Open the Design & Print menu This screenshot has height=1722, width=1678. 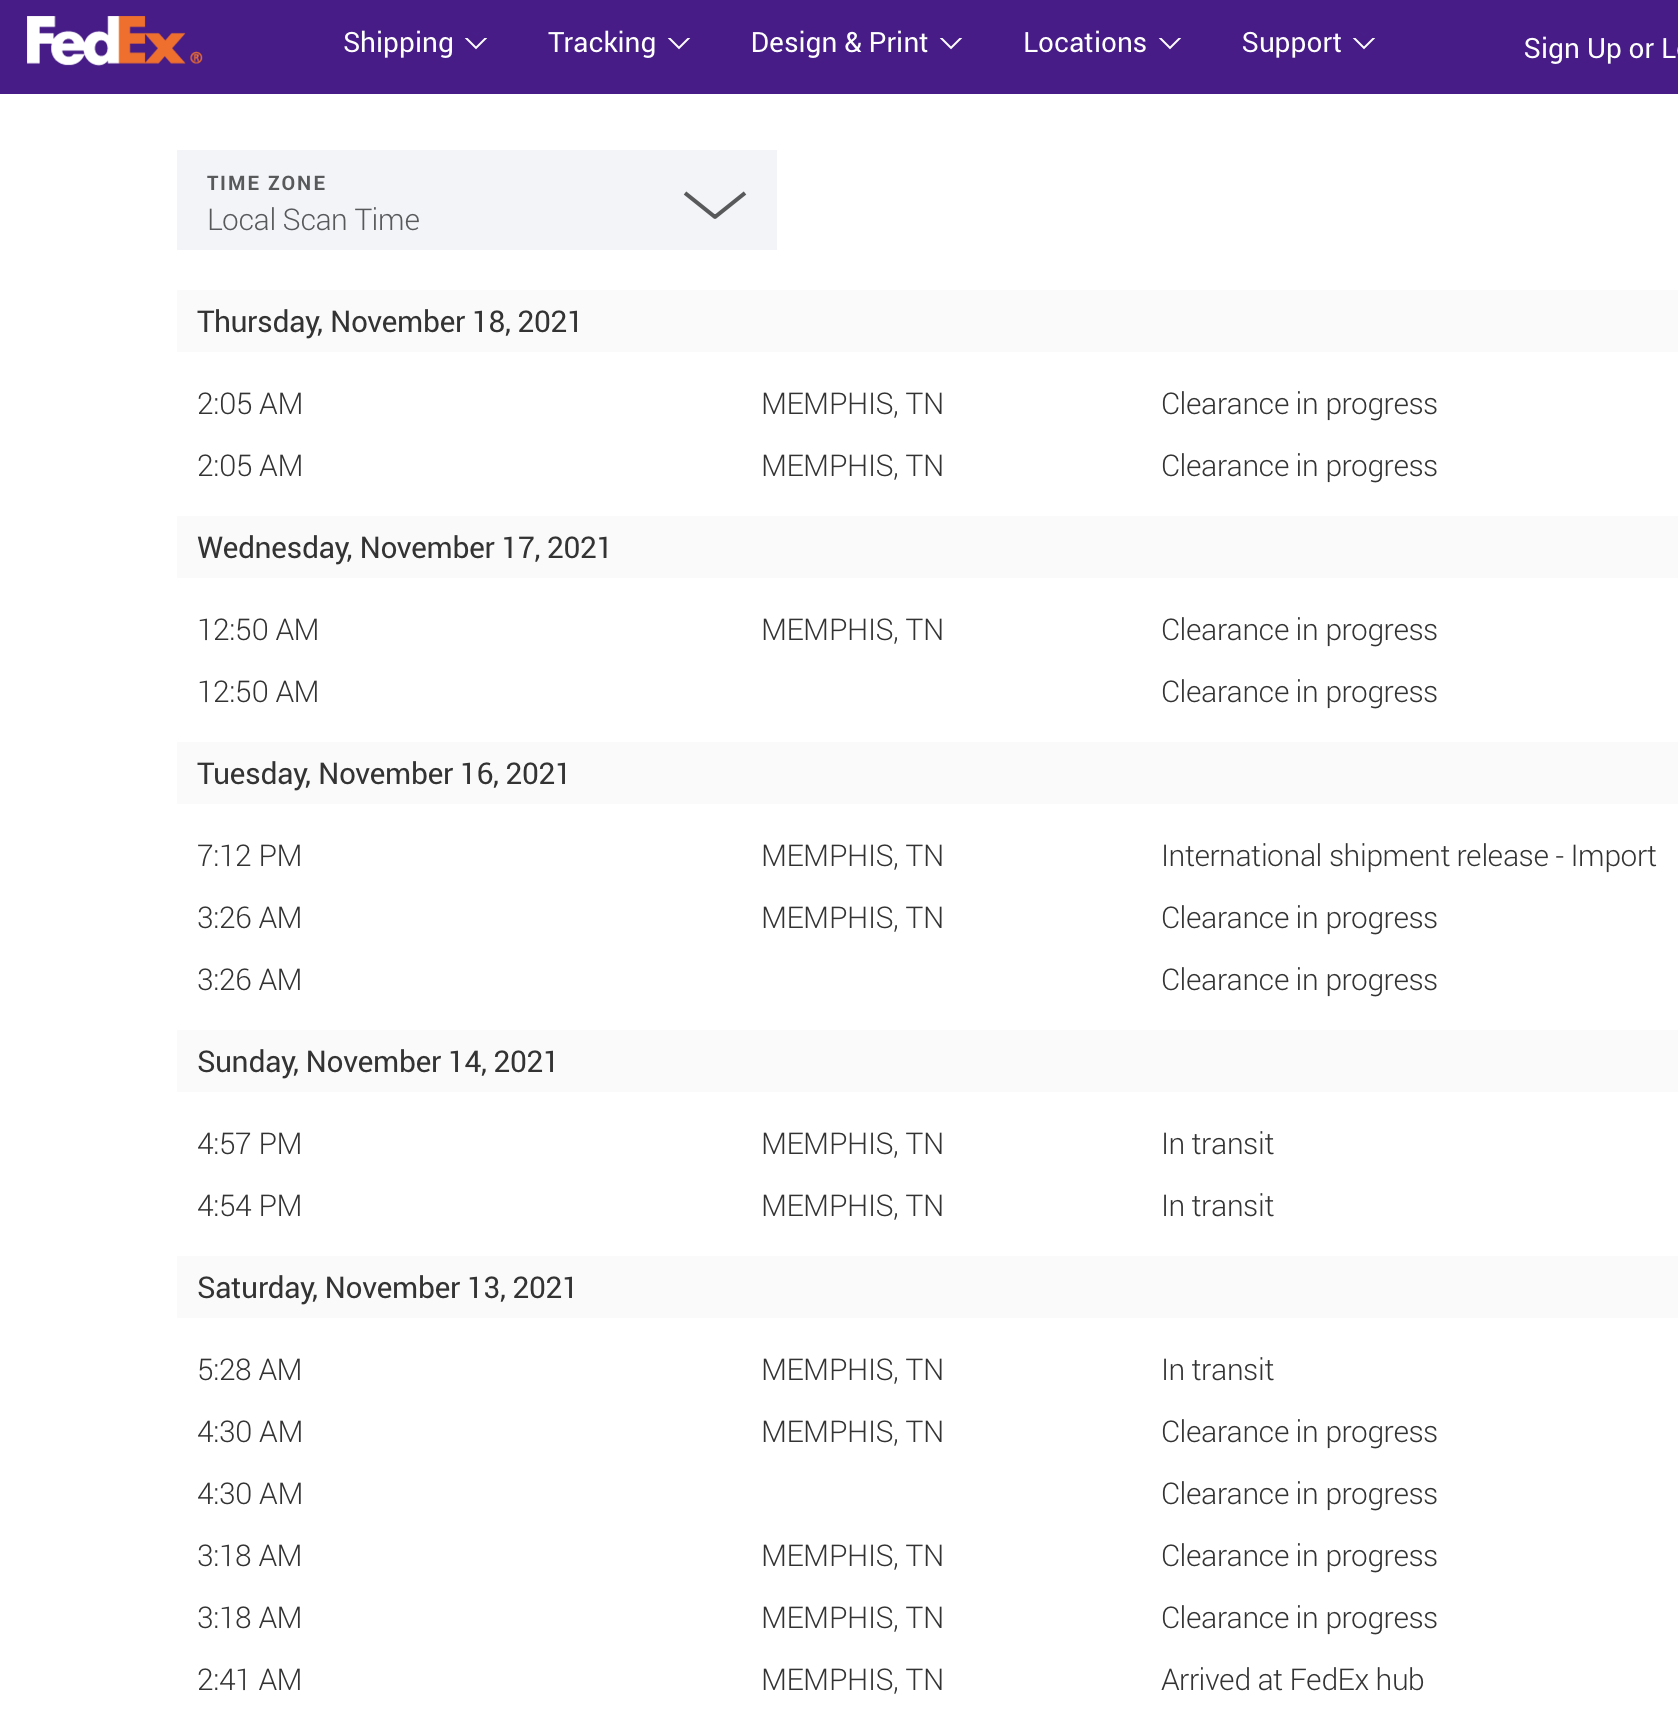[x=838, y=43]
